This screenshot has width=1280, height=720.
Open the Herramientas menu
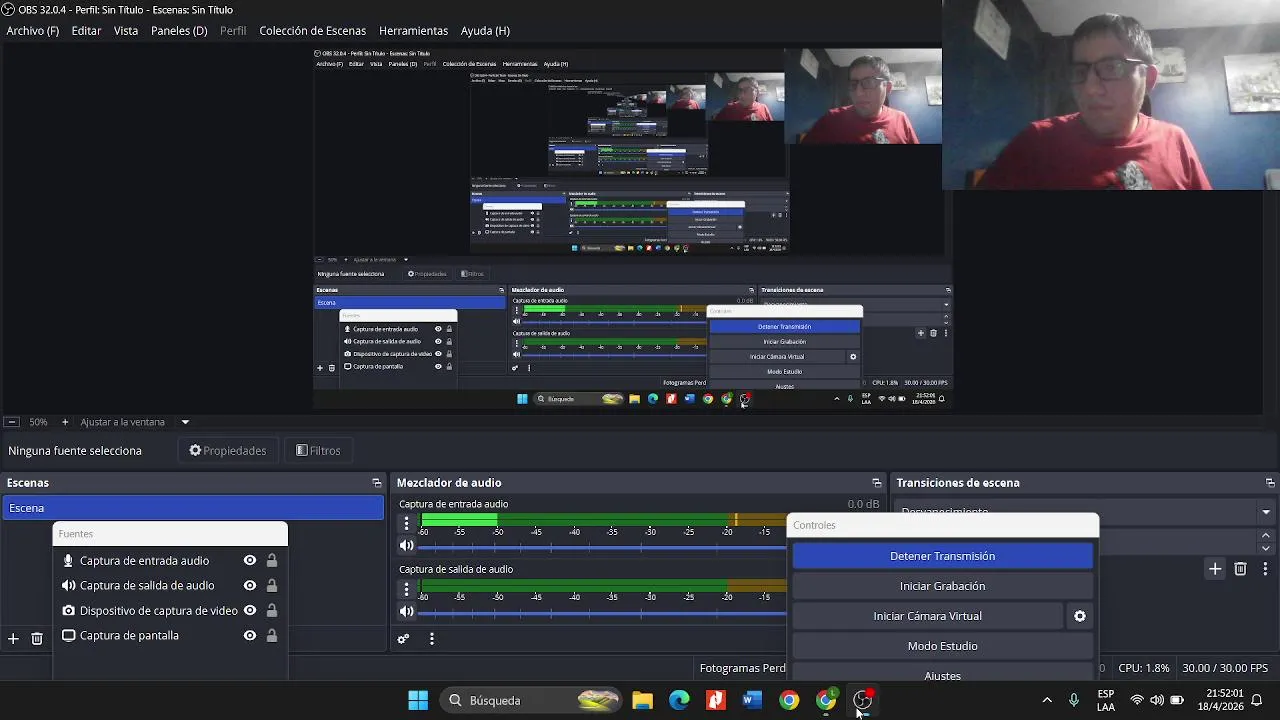[x=413, y=31]
